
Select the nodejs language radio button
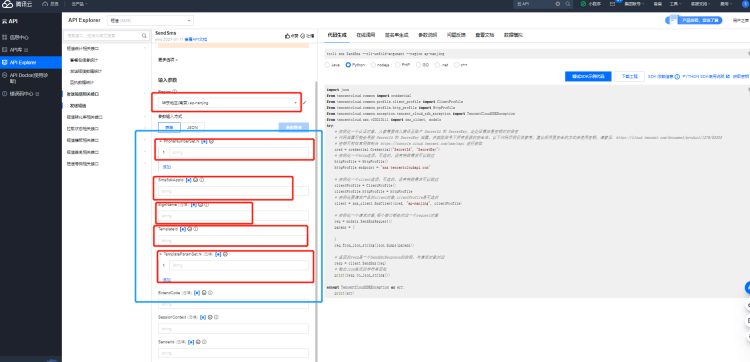coord(373,65)
